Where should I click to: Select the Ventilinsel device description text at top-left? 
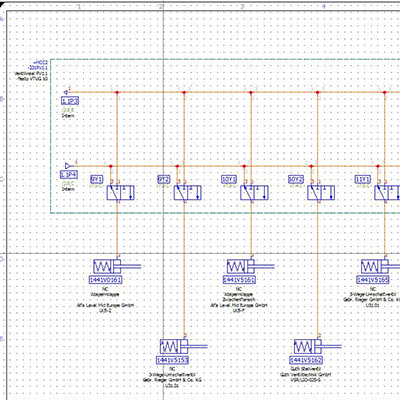tap(31, 73)
